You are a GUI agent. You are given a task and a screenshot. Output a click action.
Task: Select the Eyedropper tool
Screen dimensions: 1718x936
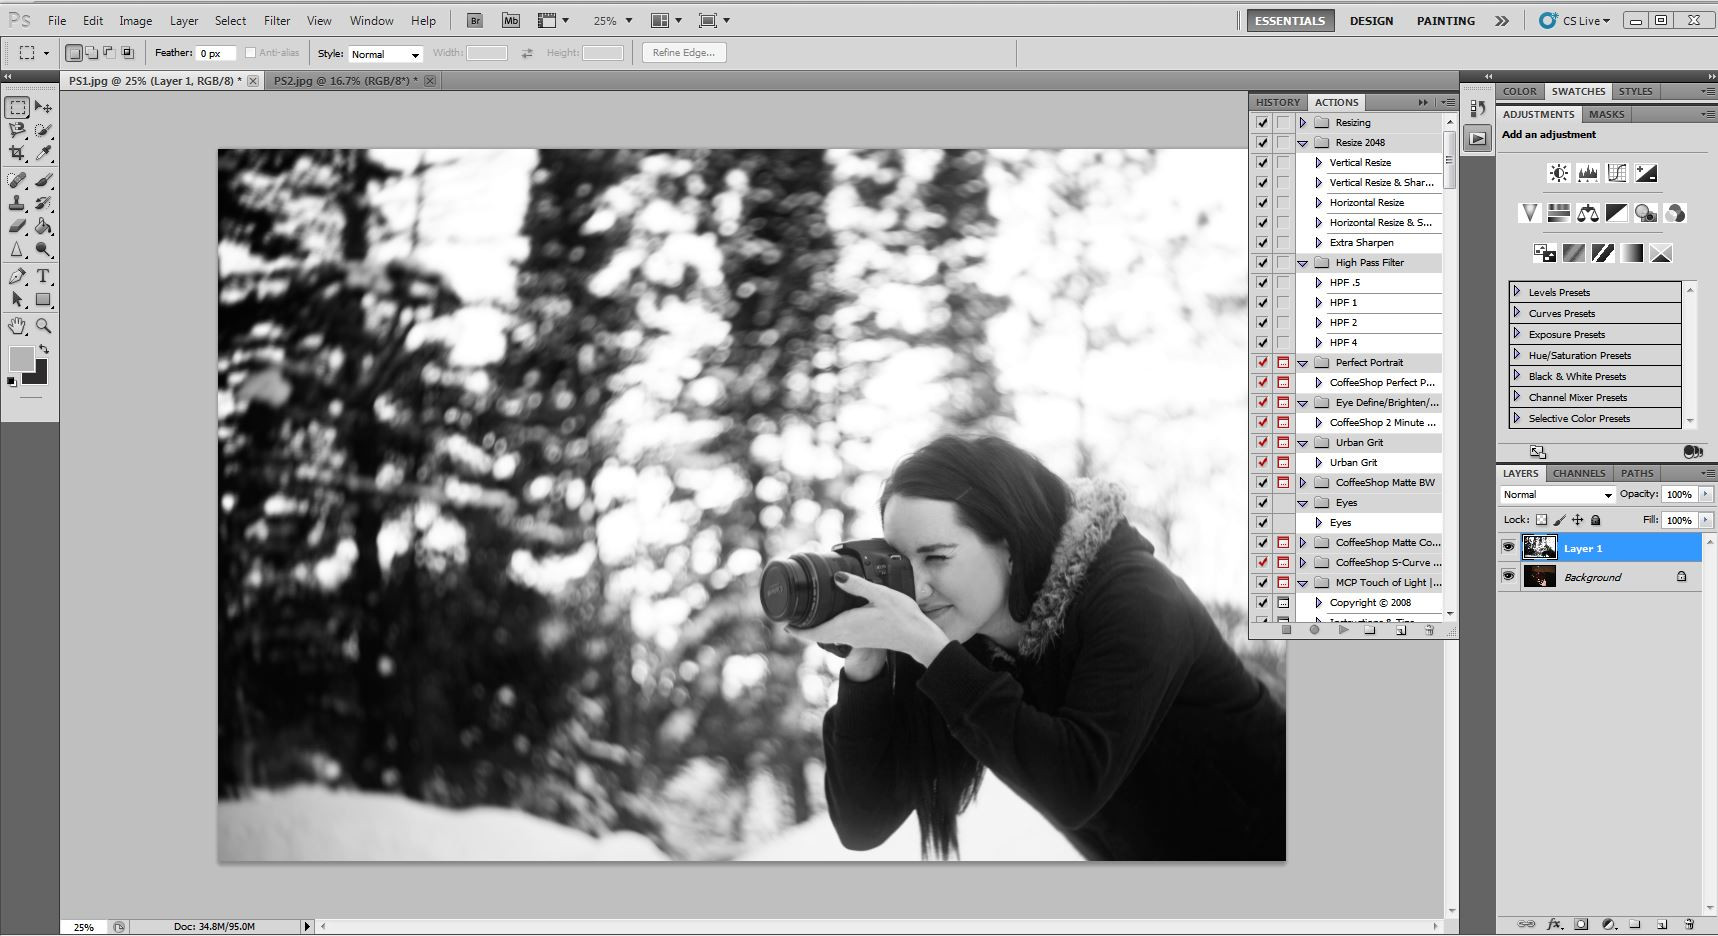(43, 153)
